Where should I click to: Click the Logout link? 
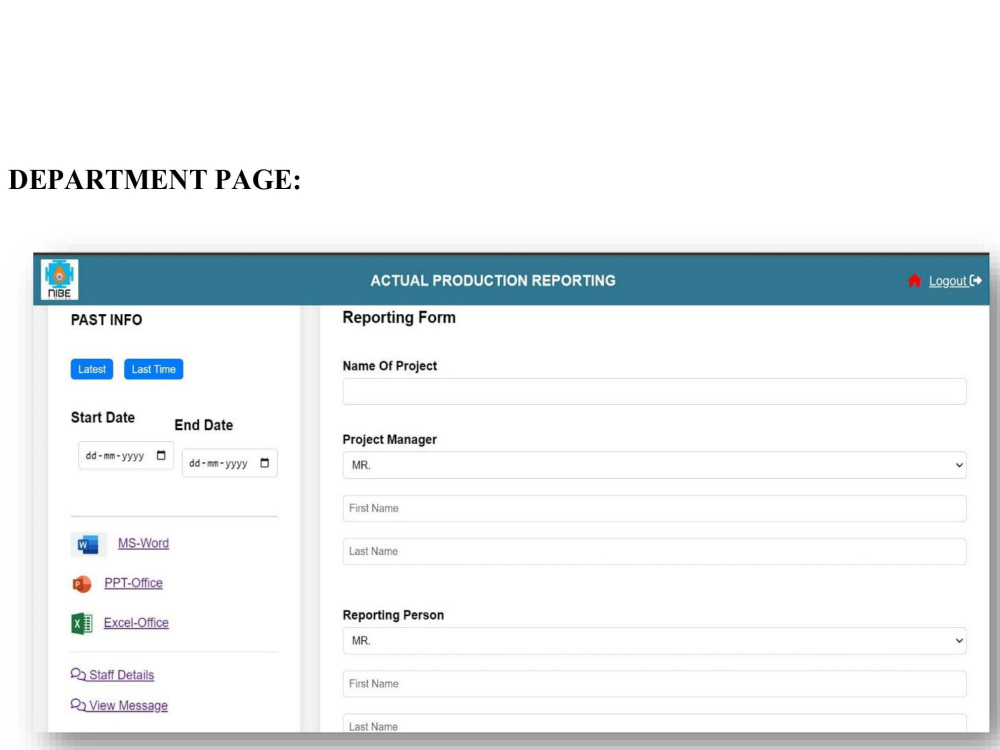pos(948,281)
